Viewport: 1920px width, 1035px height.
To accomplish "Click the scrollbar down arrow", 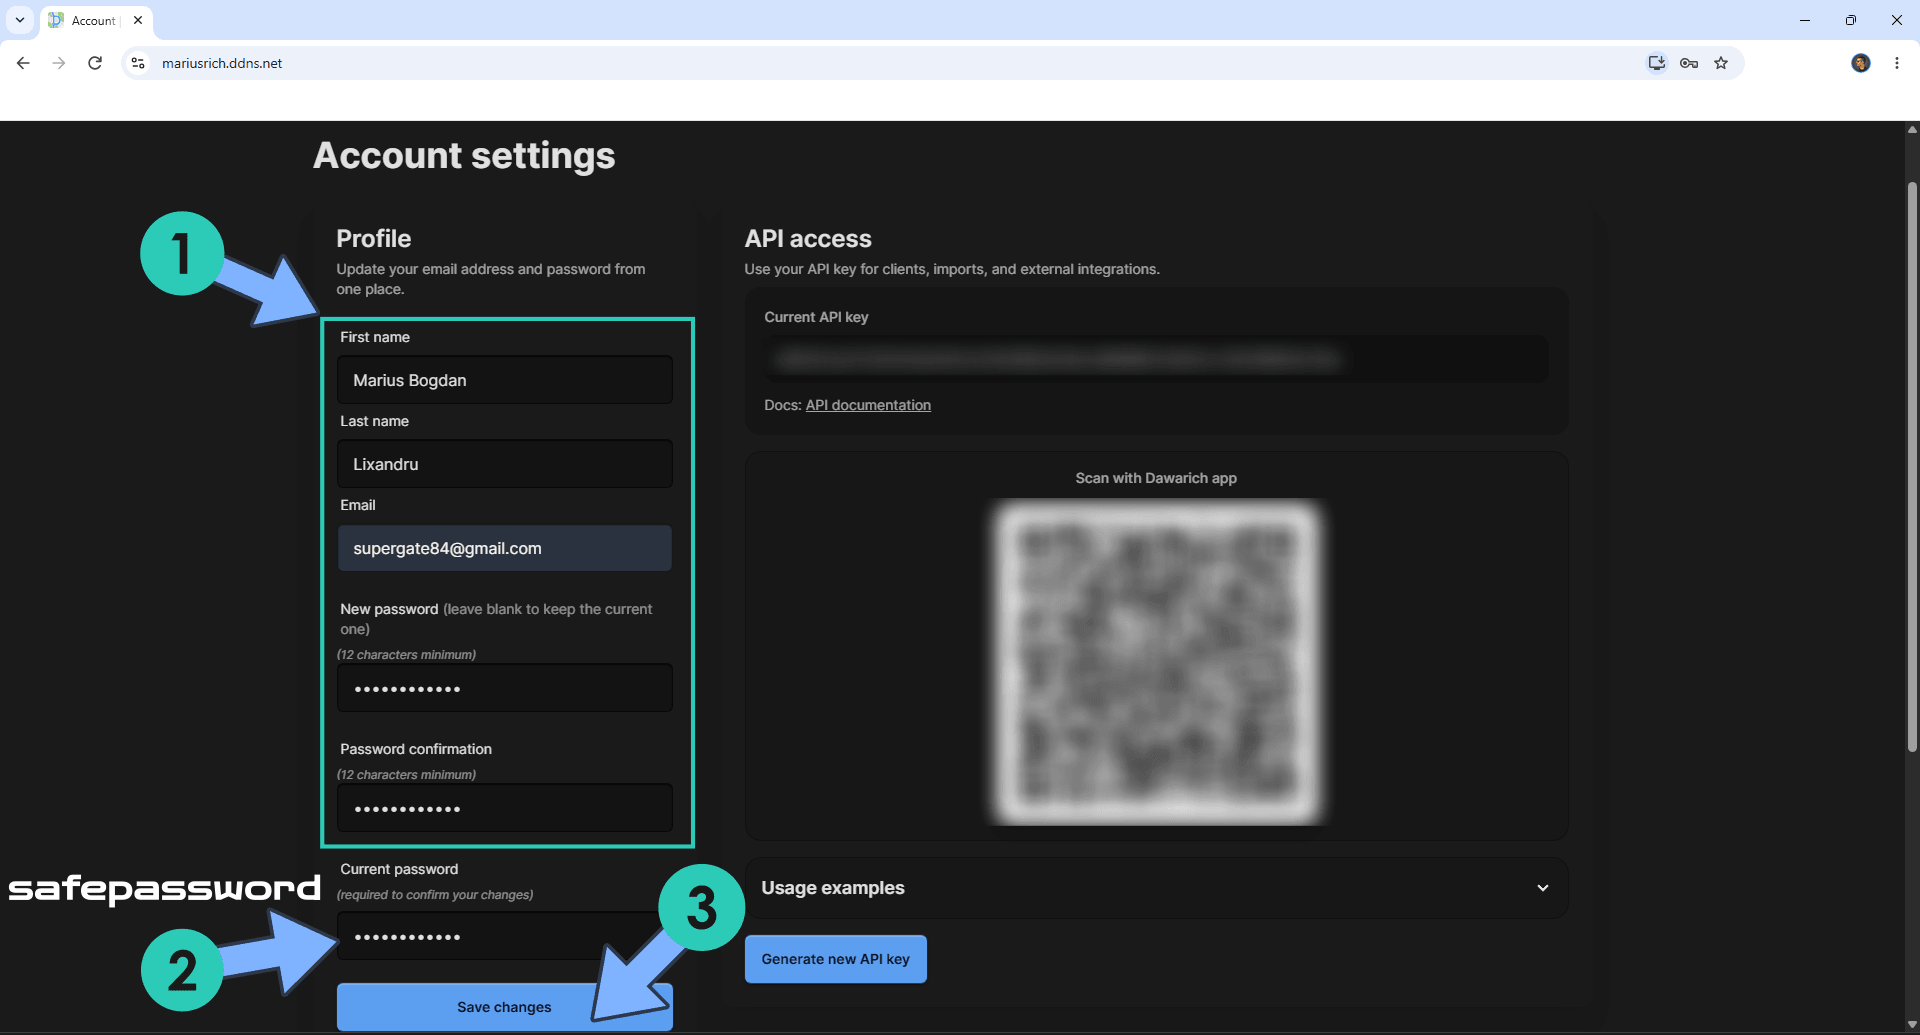I will click(1912, 1026).
